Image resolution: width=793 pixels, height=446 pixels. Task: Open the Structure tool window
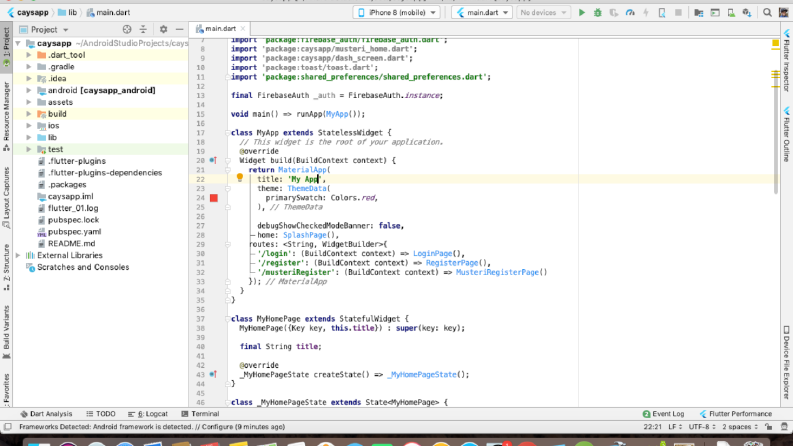pos(6,267)
